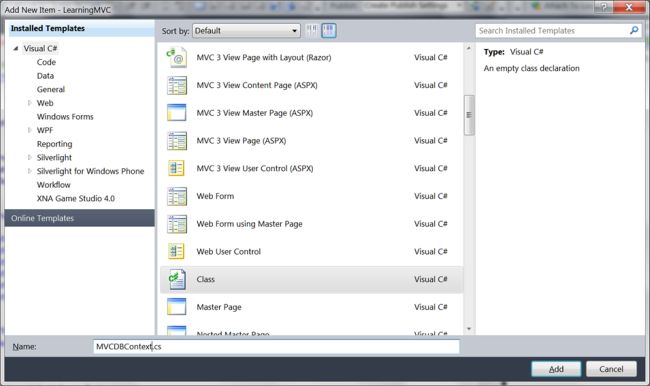Viewport: 650px width, 386px height.
Task: Select the Windows Forms category
Action: click(x=65, y=117)
